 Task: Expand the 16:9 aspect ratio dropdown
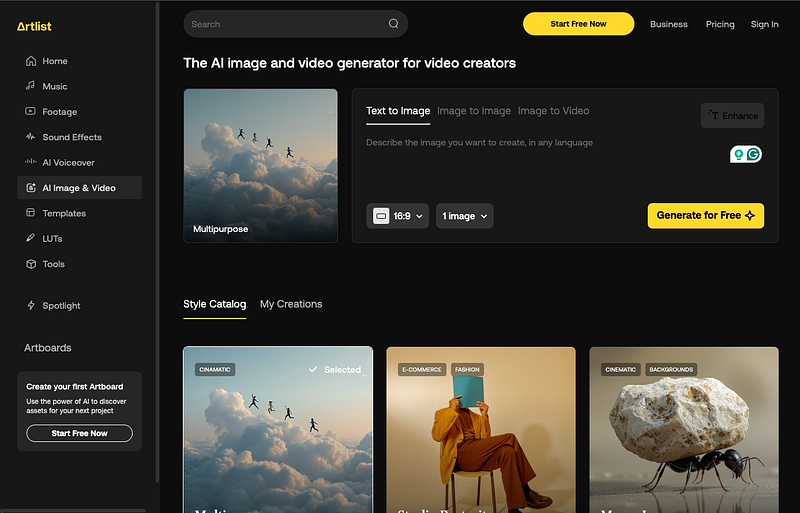coord(397,216)
